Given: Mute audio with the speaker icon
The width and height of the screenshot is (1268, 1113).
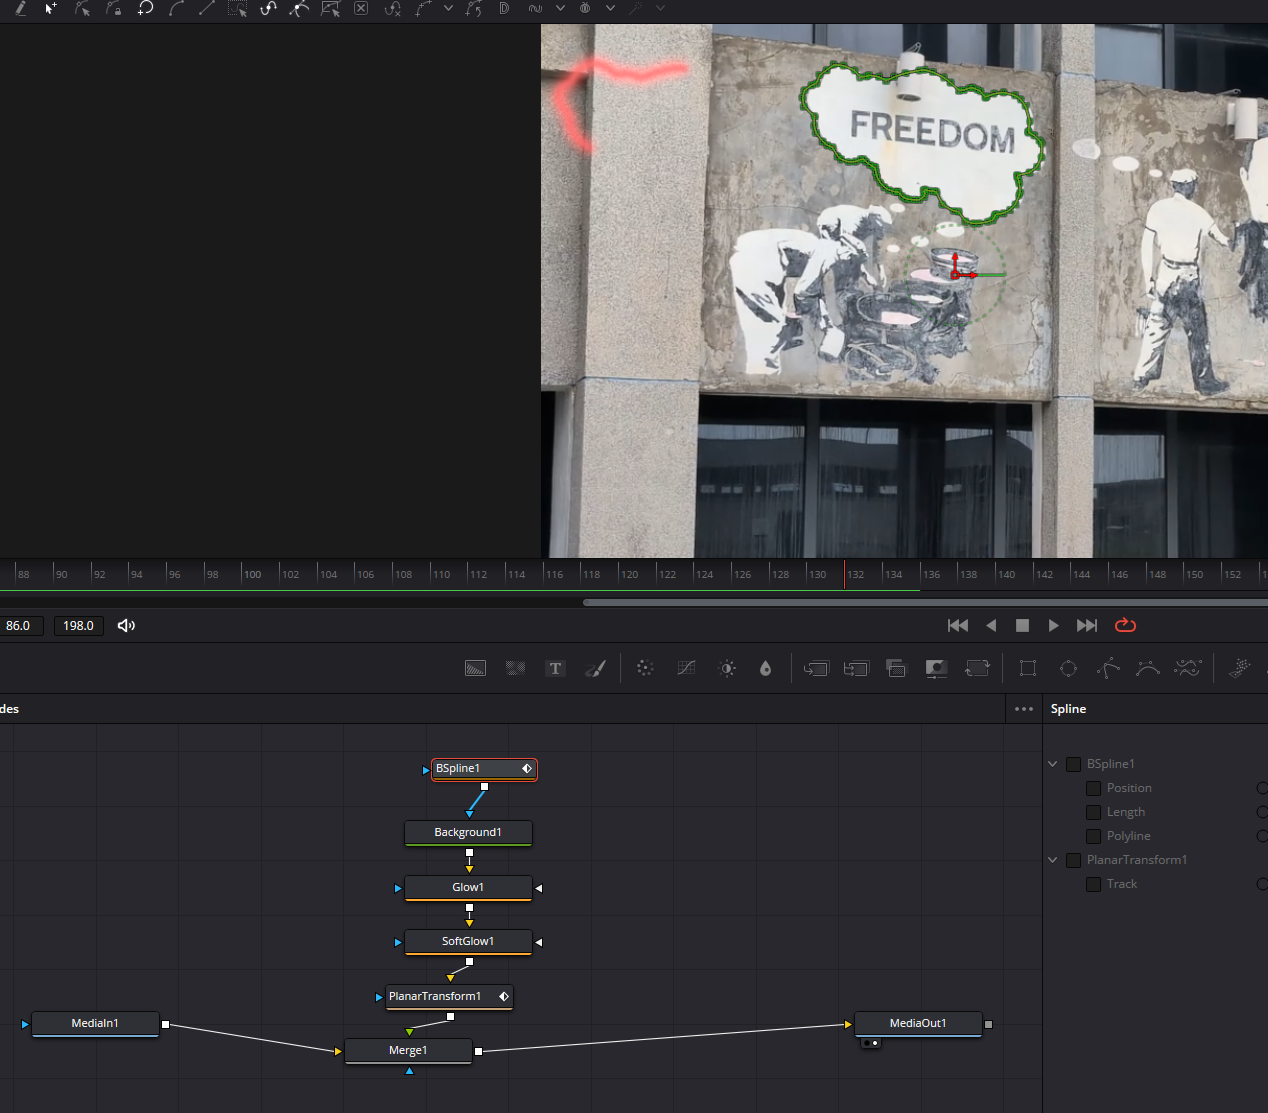Looking at the screenshot, I should point(126,625).
